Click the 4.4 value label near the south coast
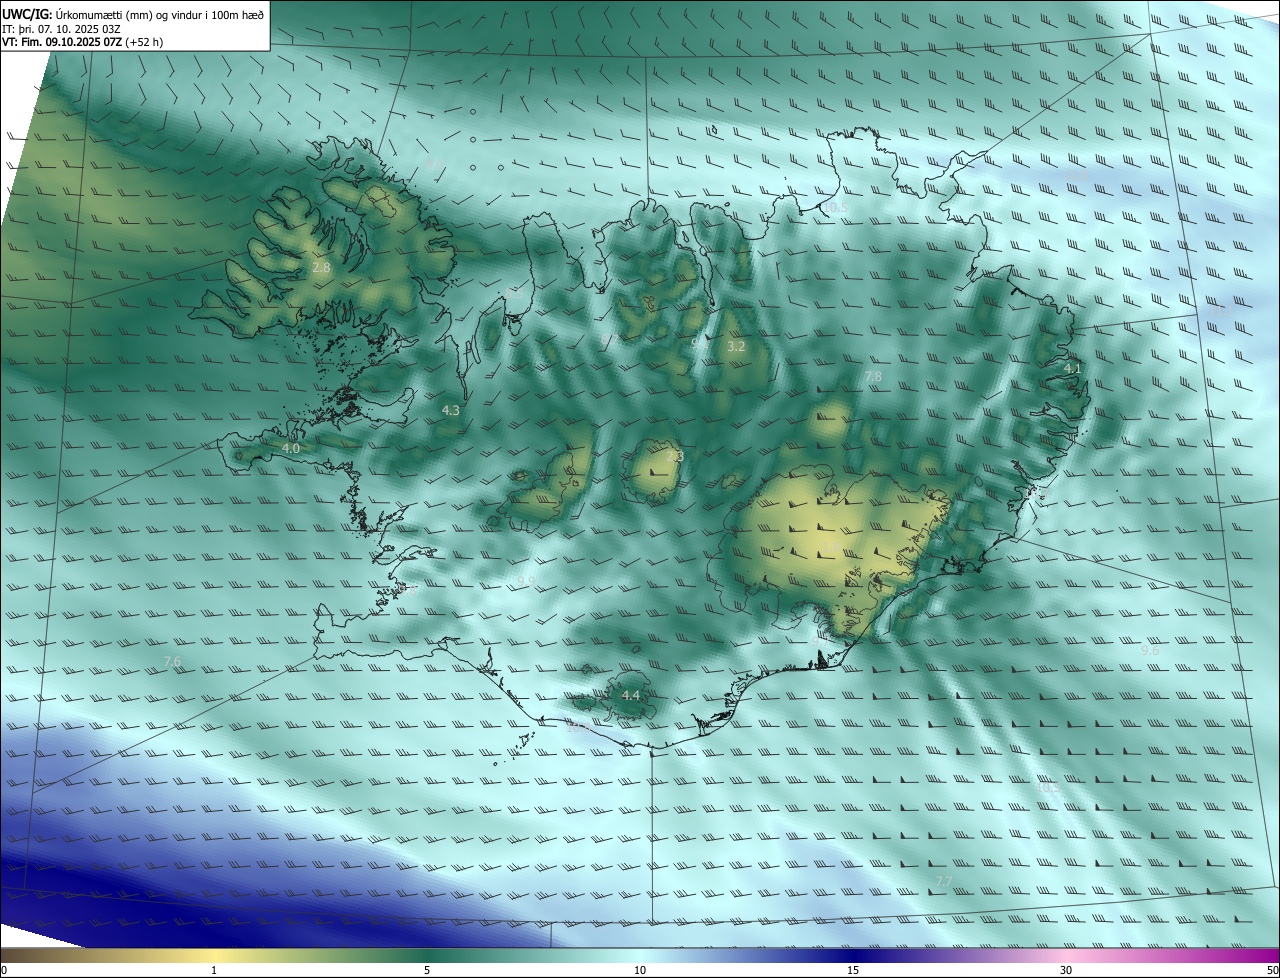Image resolution: width=1280 pixels, height=978 pixels. (x=631, y=695)
